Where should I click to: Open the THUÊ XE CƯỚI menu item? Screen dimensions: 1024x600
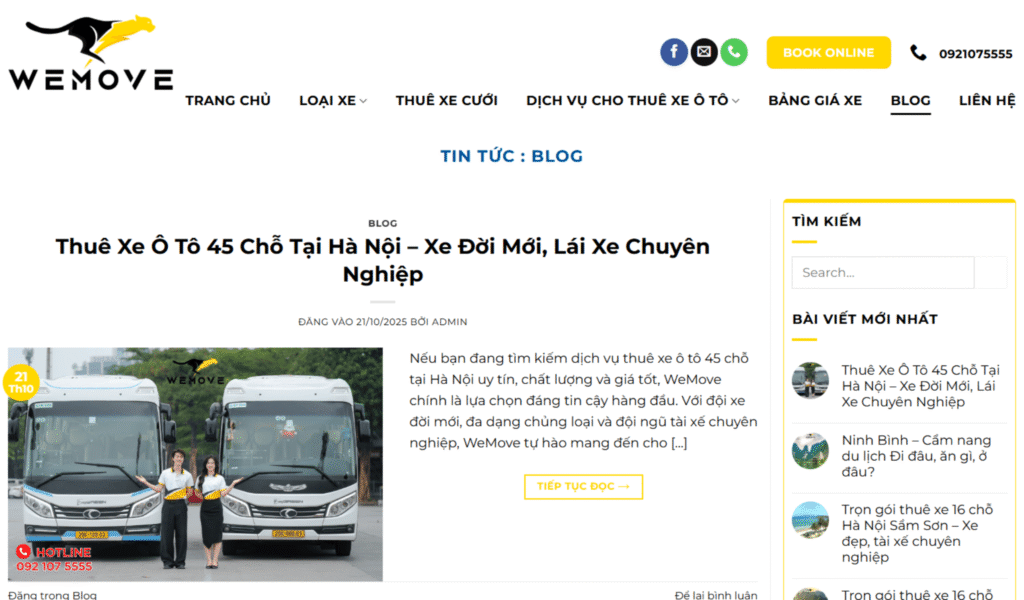(447, 101)
